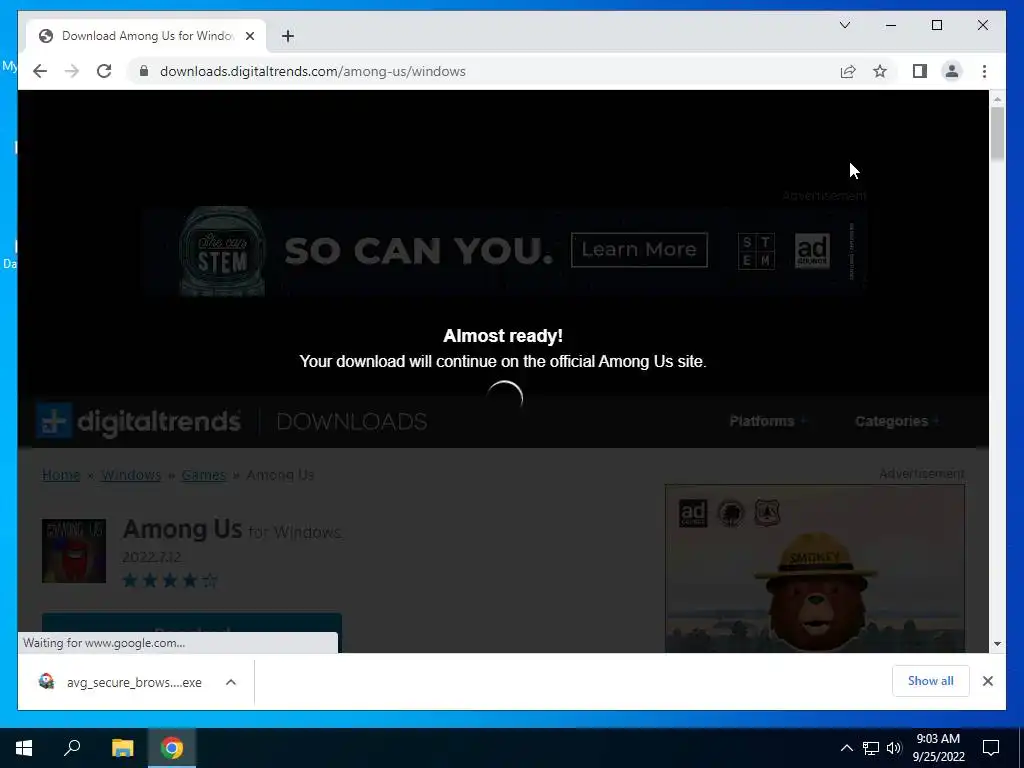The height and width of the screenshot is (768, 1024).
Task: Click the address bar URL
Action: coord(313,71)
